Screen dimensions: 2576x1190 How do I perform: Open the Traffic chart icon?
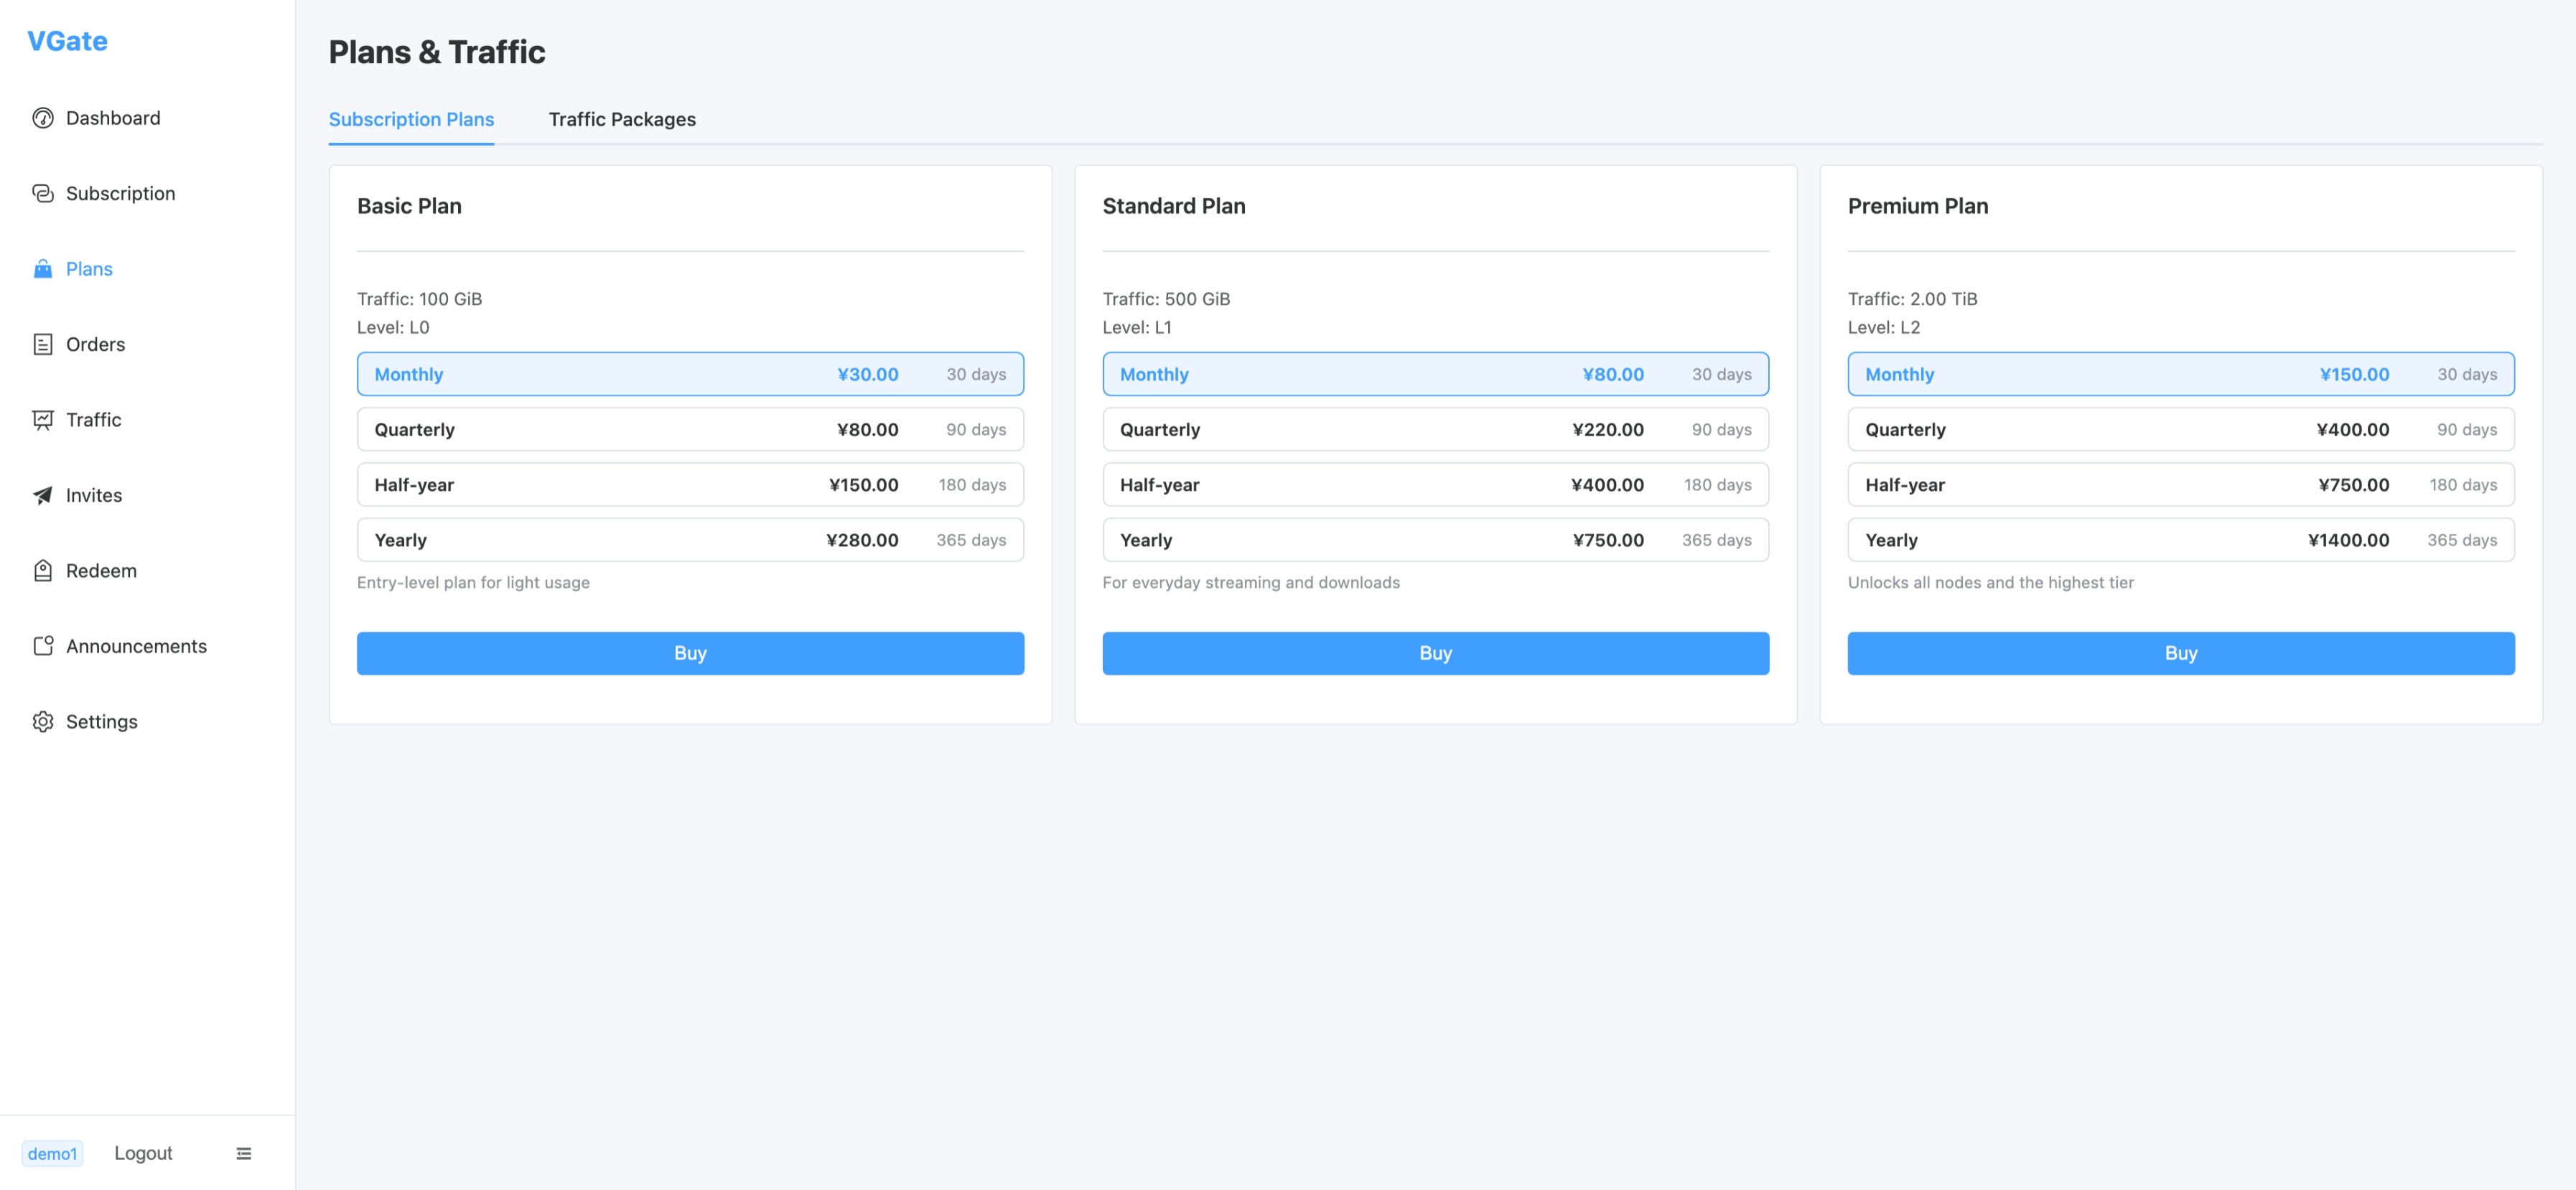click(42, 420)
